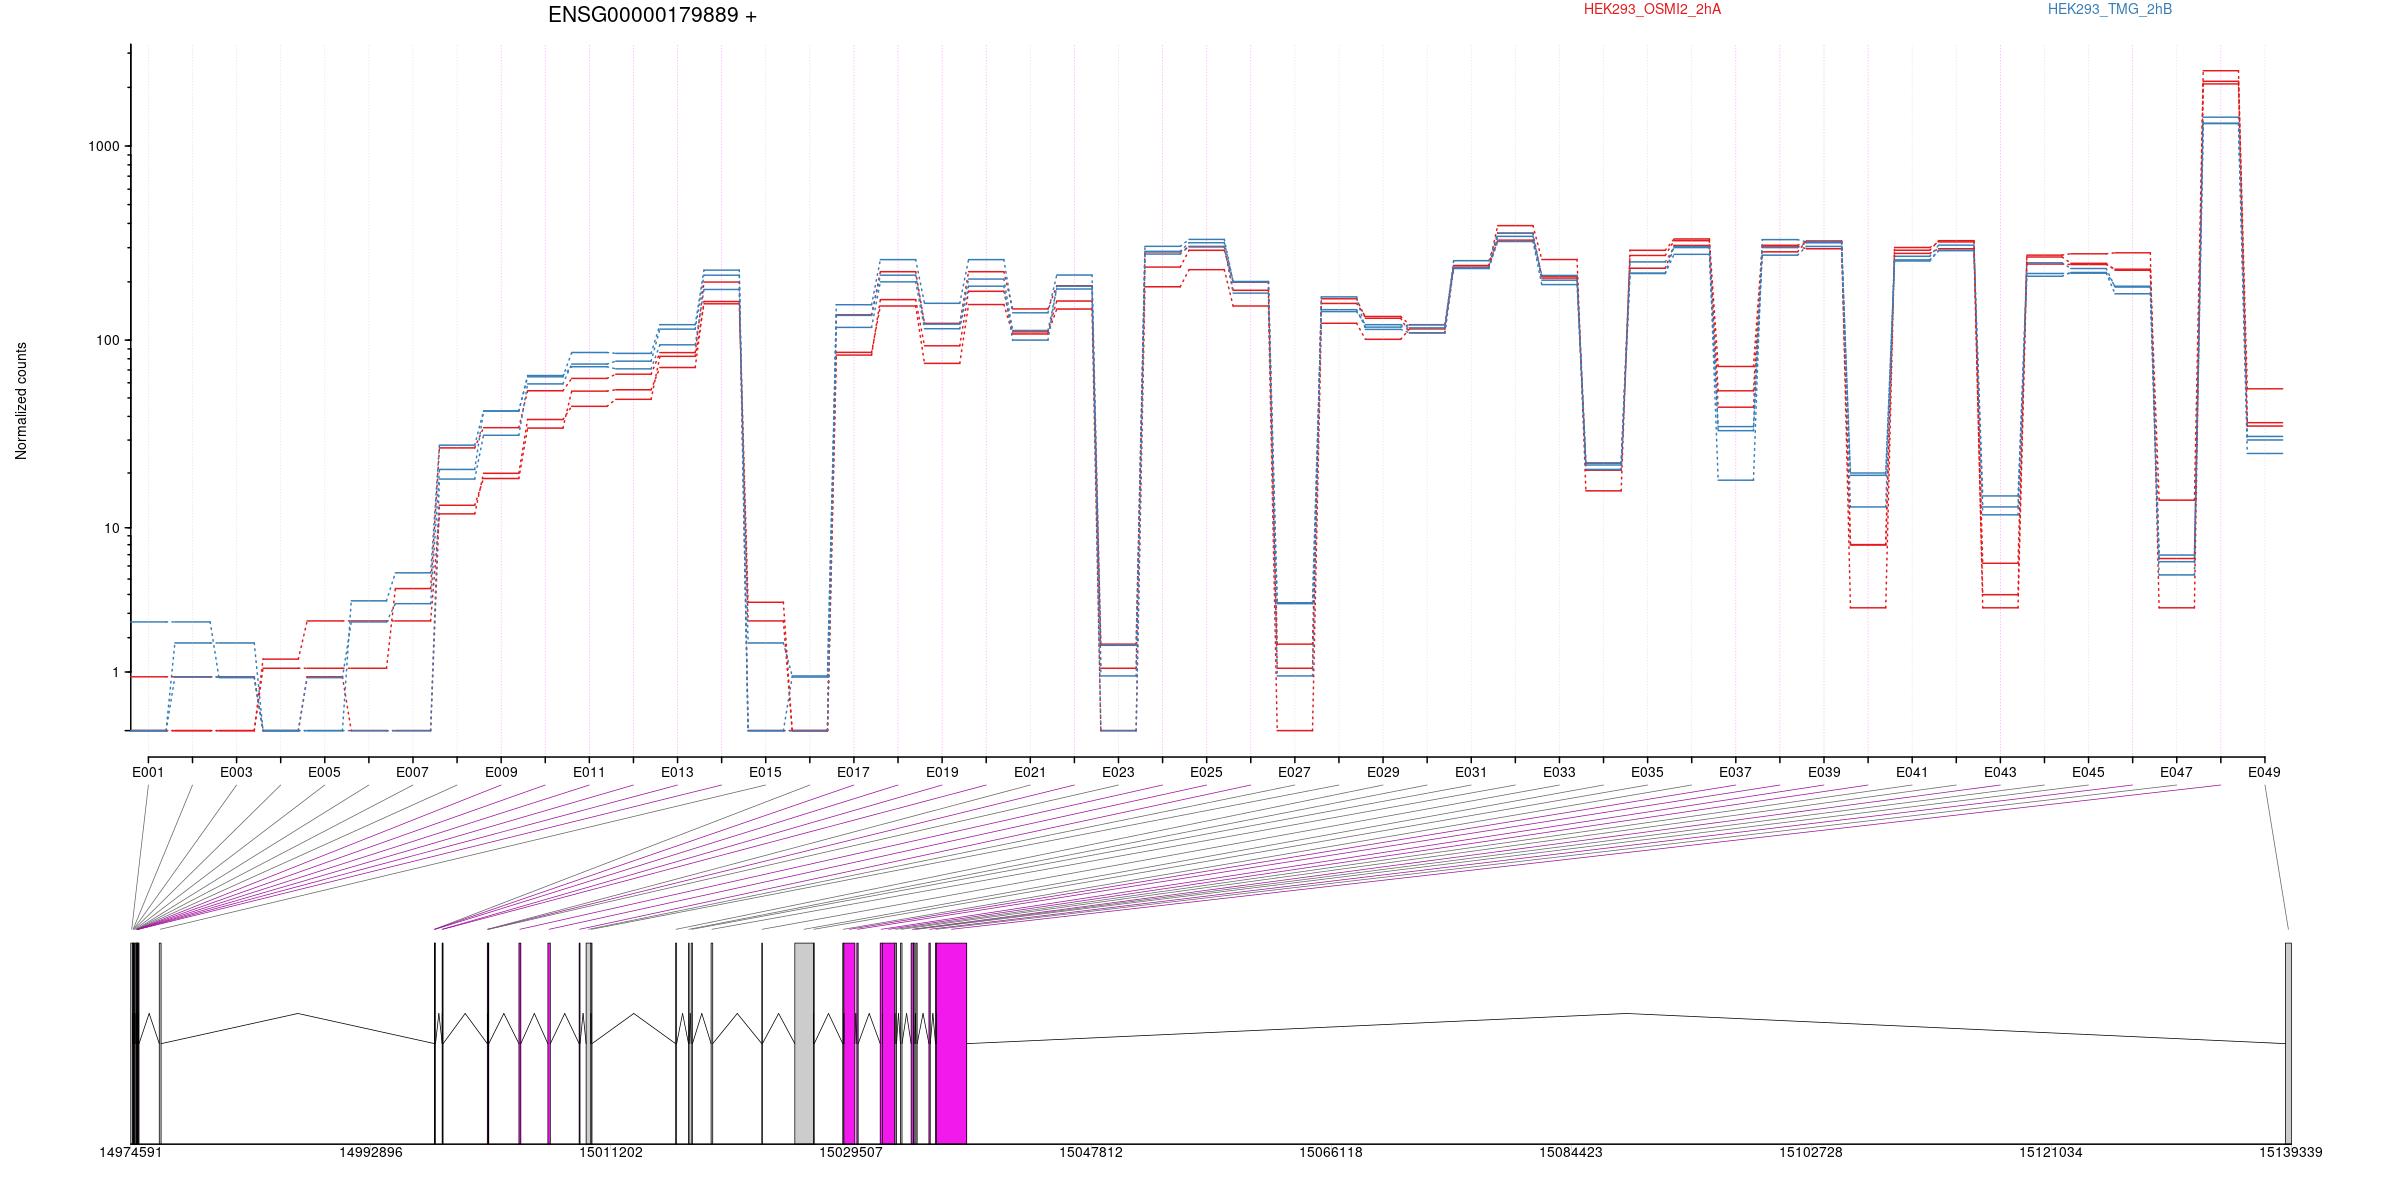Select the HEK293_OSMI2_2hA legend label
This screenshot has height=1200, width=2400.
point(1652,9)
